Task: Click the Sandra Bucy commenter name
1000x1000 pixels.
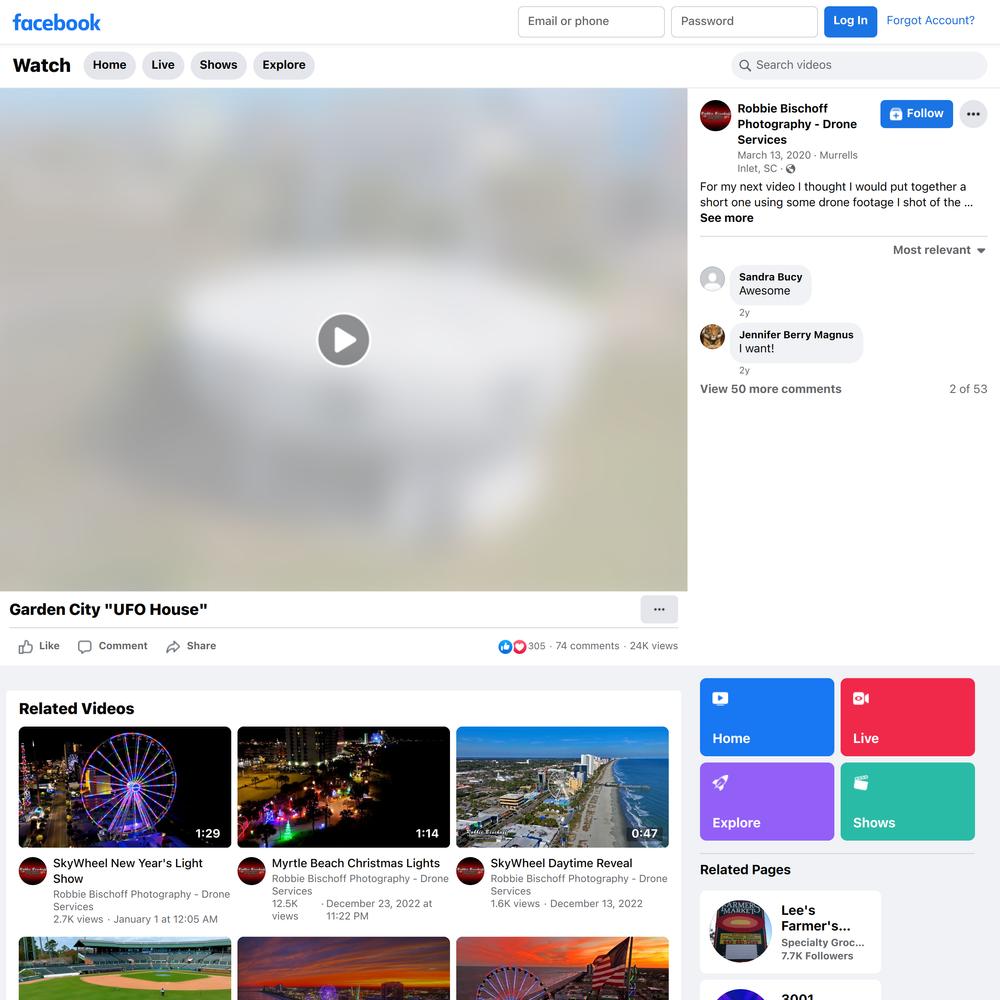Action: (770, 277)
